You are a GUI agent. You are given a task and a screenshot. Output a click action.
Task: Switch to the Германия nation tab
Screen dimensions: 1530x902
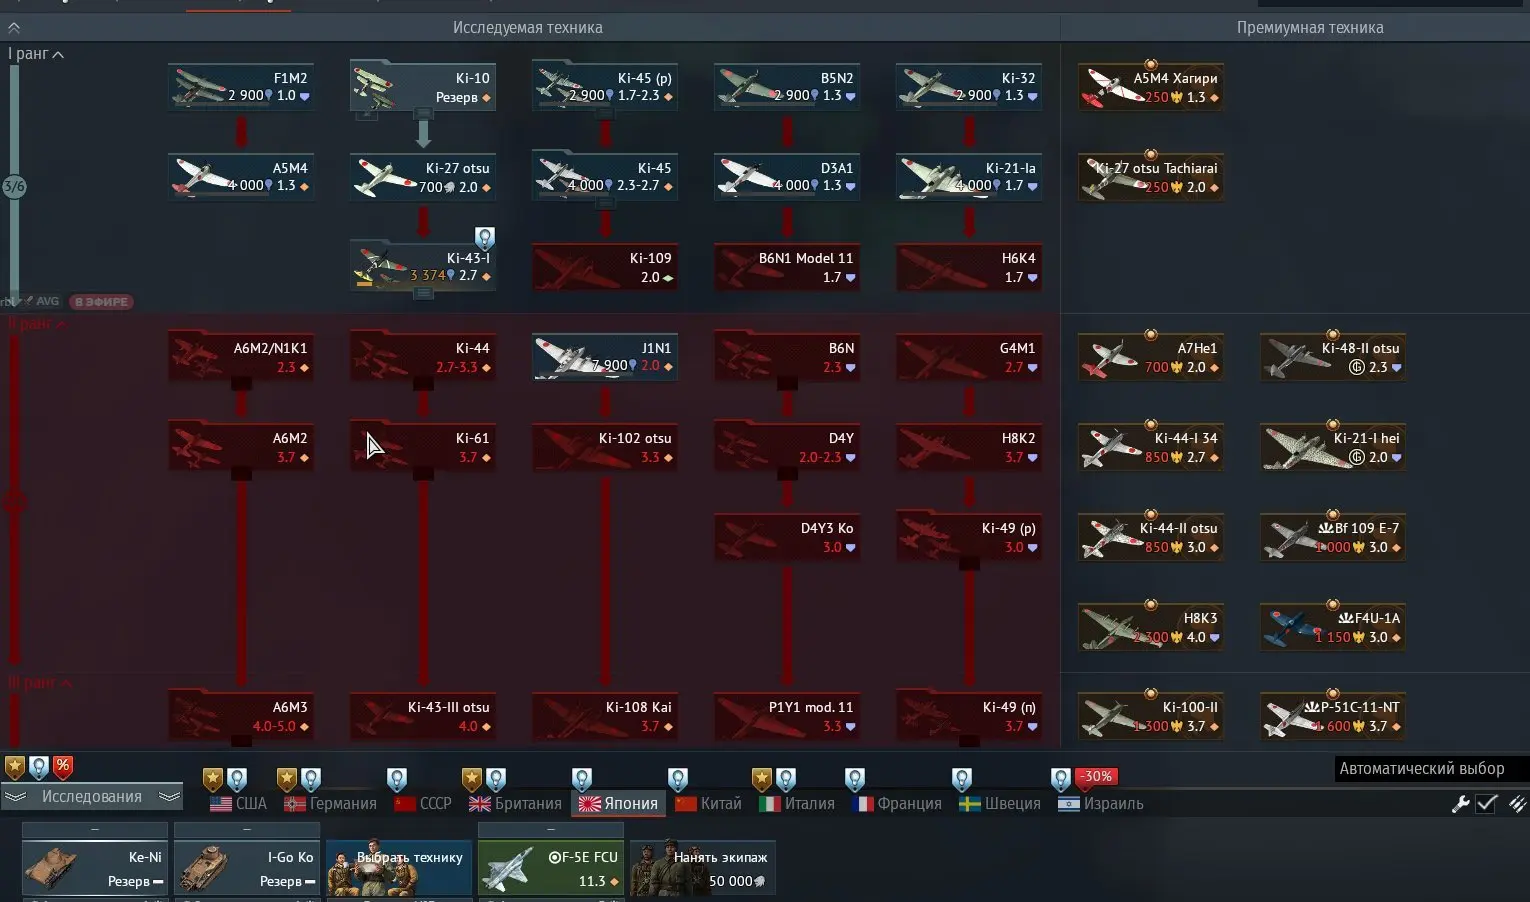[x=331, y=804]
